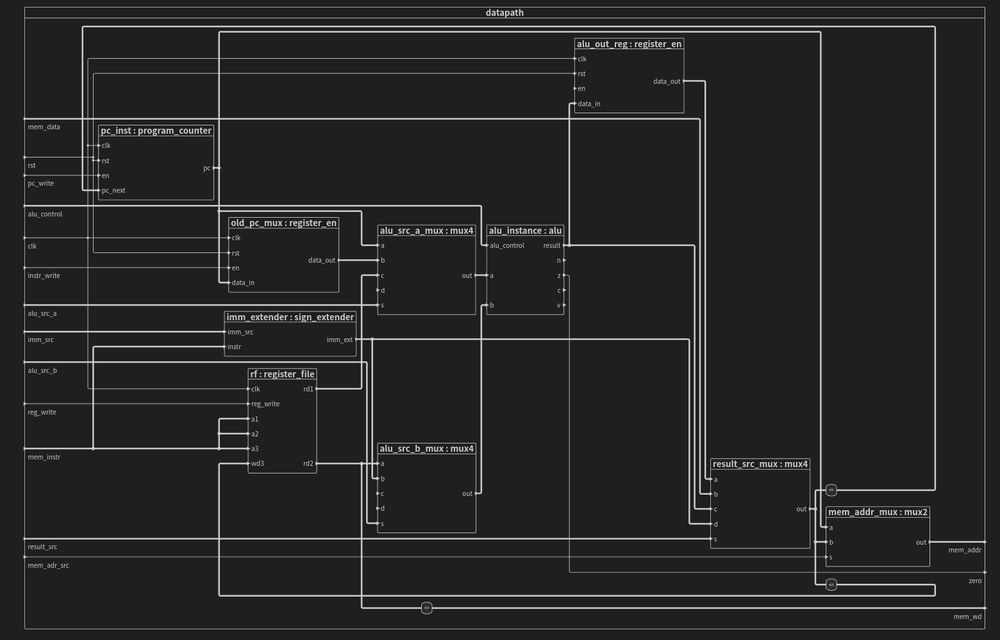Click the pc output port on pc_inst
This screenshot has width=1000, height=640.
207,167
